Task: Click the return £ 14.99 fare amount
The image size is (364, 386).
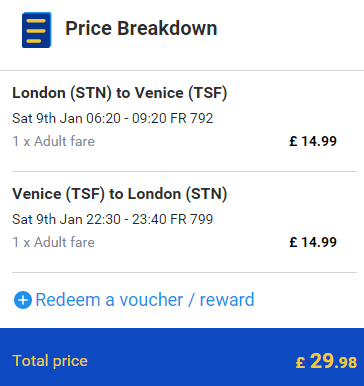Action: [313, 242]
